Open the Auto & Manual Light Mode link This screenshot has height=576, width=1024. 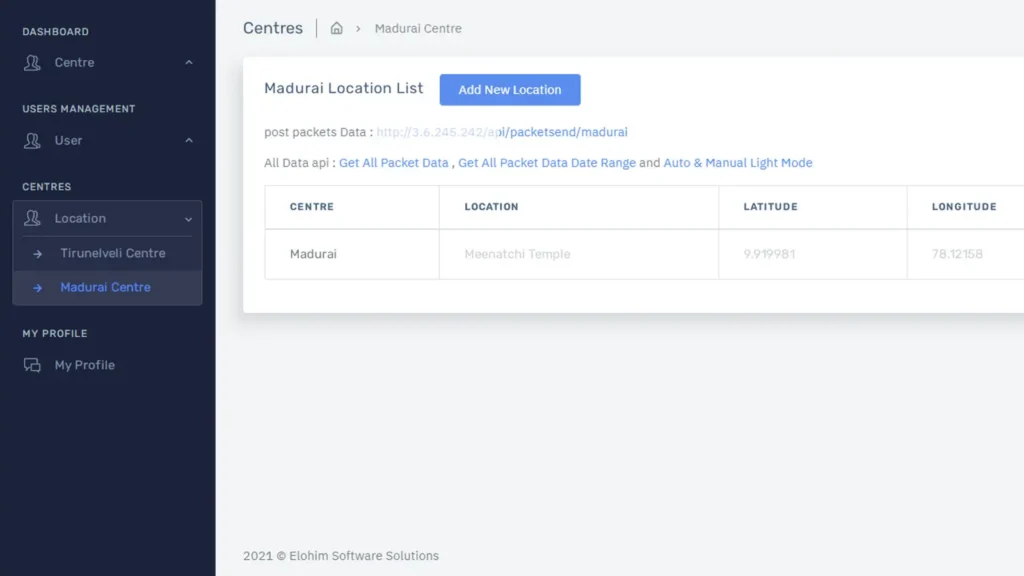[x=738, y=162]
